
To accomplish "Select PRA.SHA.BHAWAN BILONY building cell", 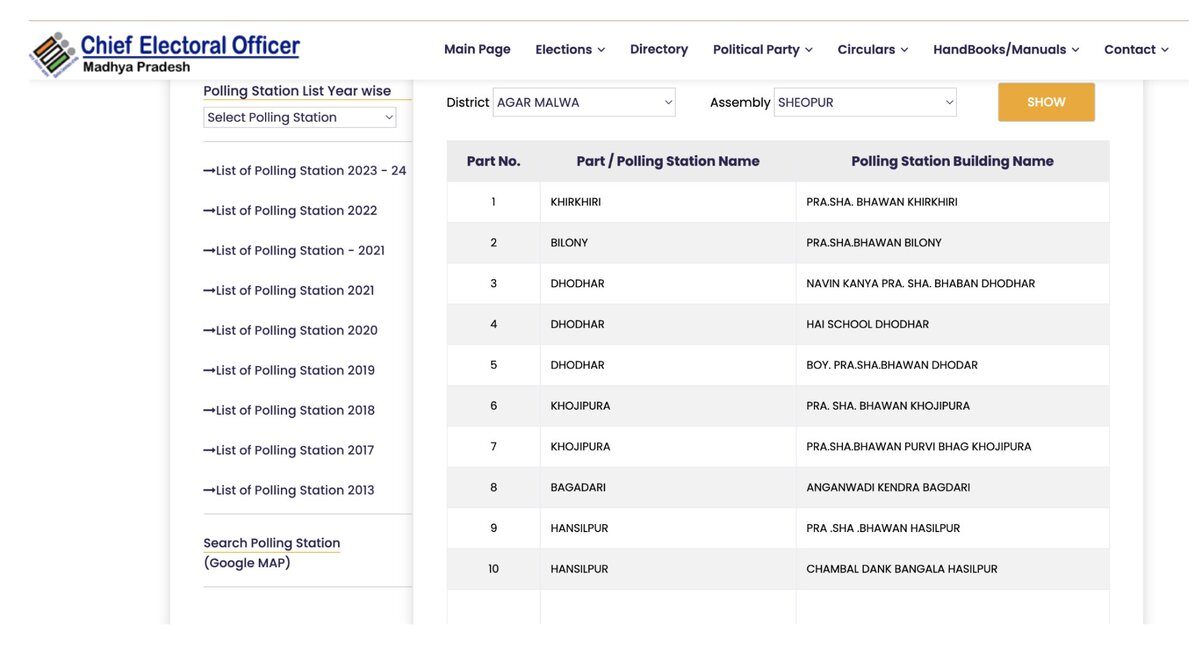I will point(953,243).
